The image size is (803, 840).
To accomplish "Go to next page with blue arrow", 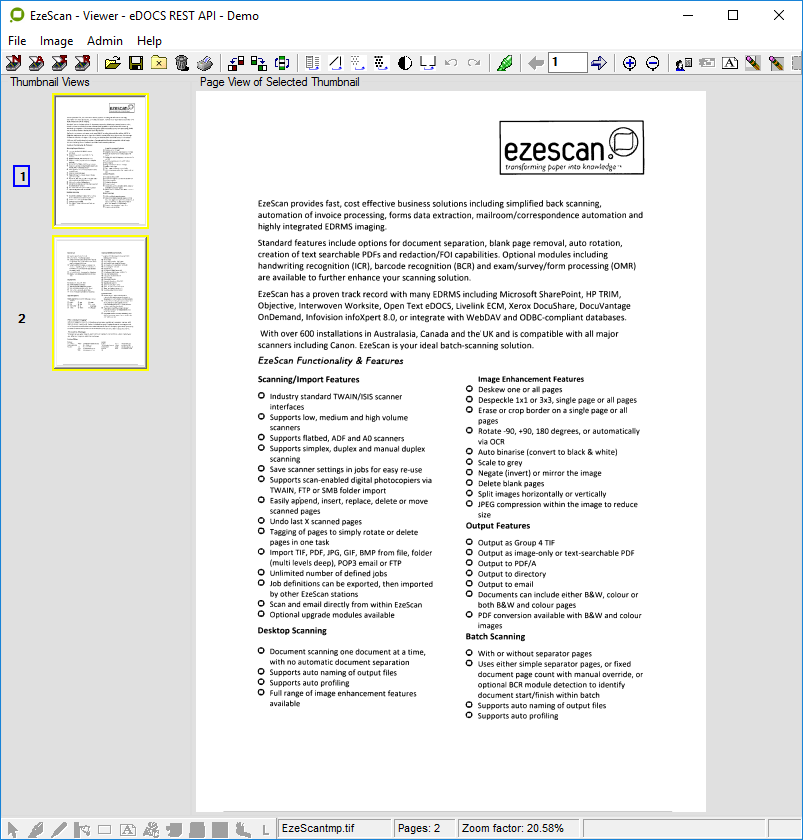I will 598,63.
